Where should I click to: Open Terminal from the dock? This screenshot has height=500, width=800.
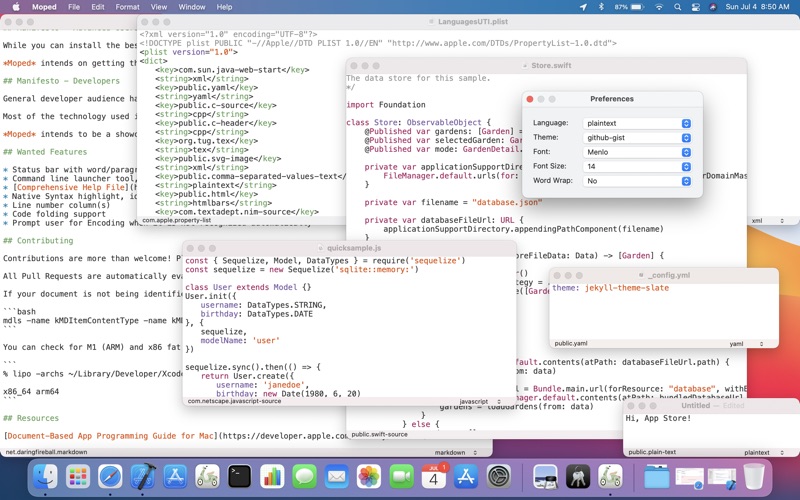pos(240,478)
